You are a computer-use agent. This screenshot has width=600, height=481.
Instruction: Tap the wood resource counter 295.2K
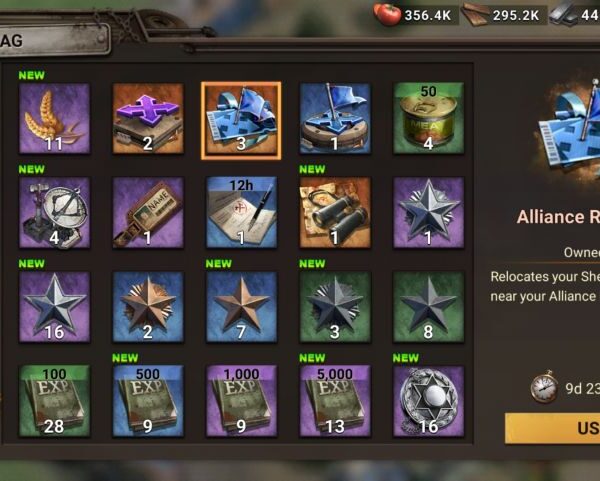[503, 15]
